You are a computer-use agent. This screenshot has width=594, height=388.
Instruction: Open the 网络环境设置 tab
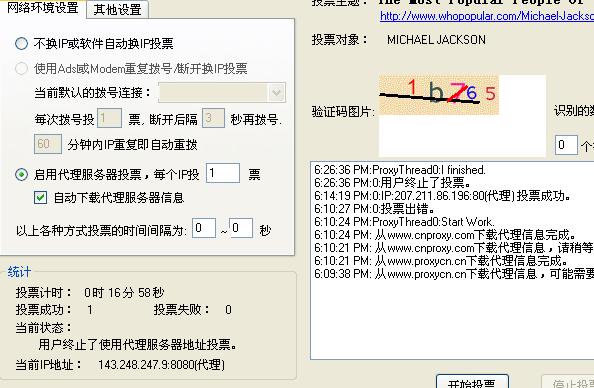click(43, 8)
